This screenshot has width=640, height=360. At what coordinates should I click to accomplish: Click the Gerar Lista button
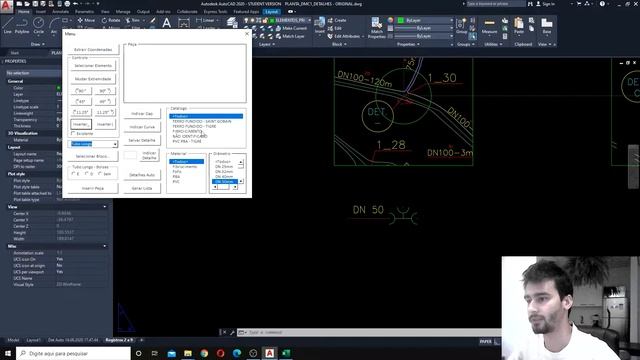click(142, 188)
